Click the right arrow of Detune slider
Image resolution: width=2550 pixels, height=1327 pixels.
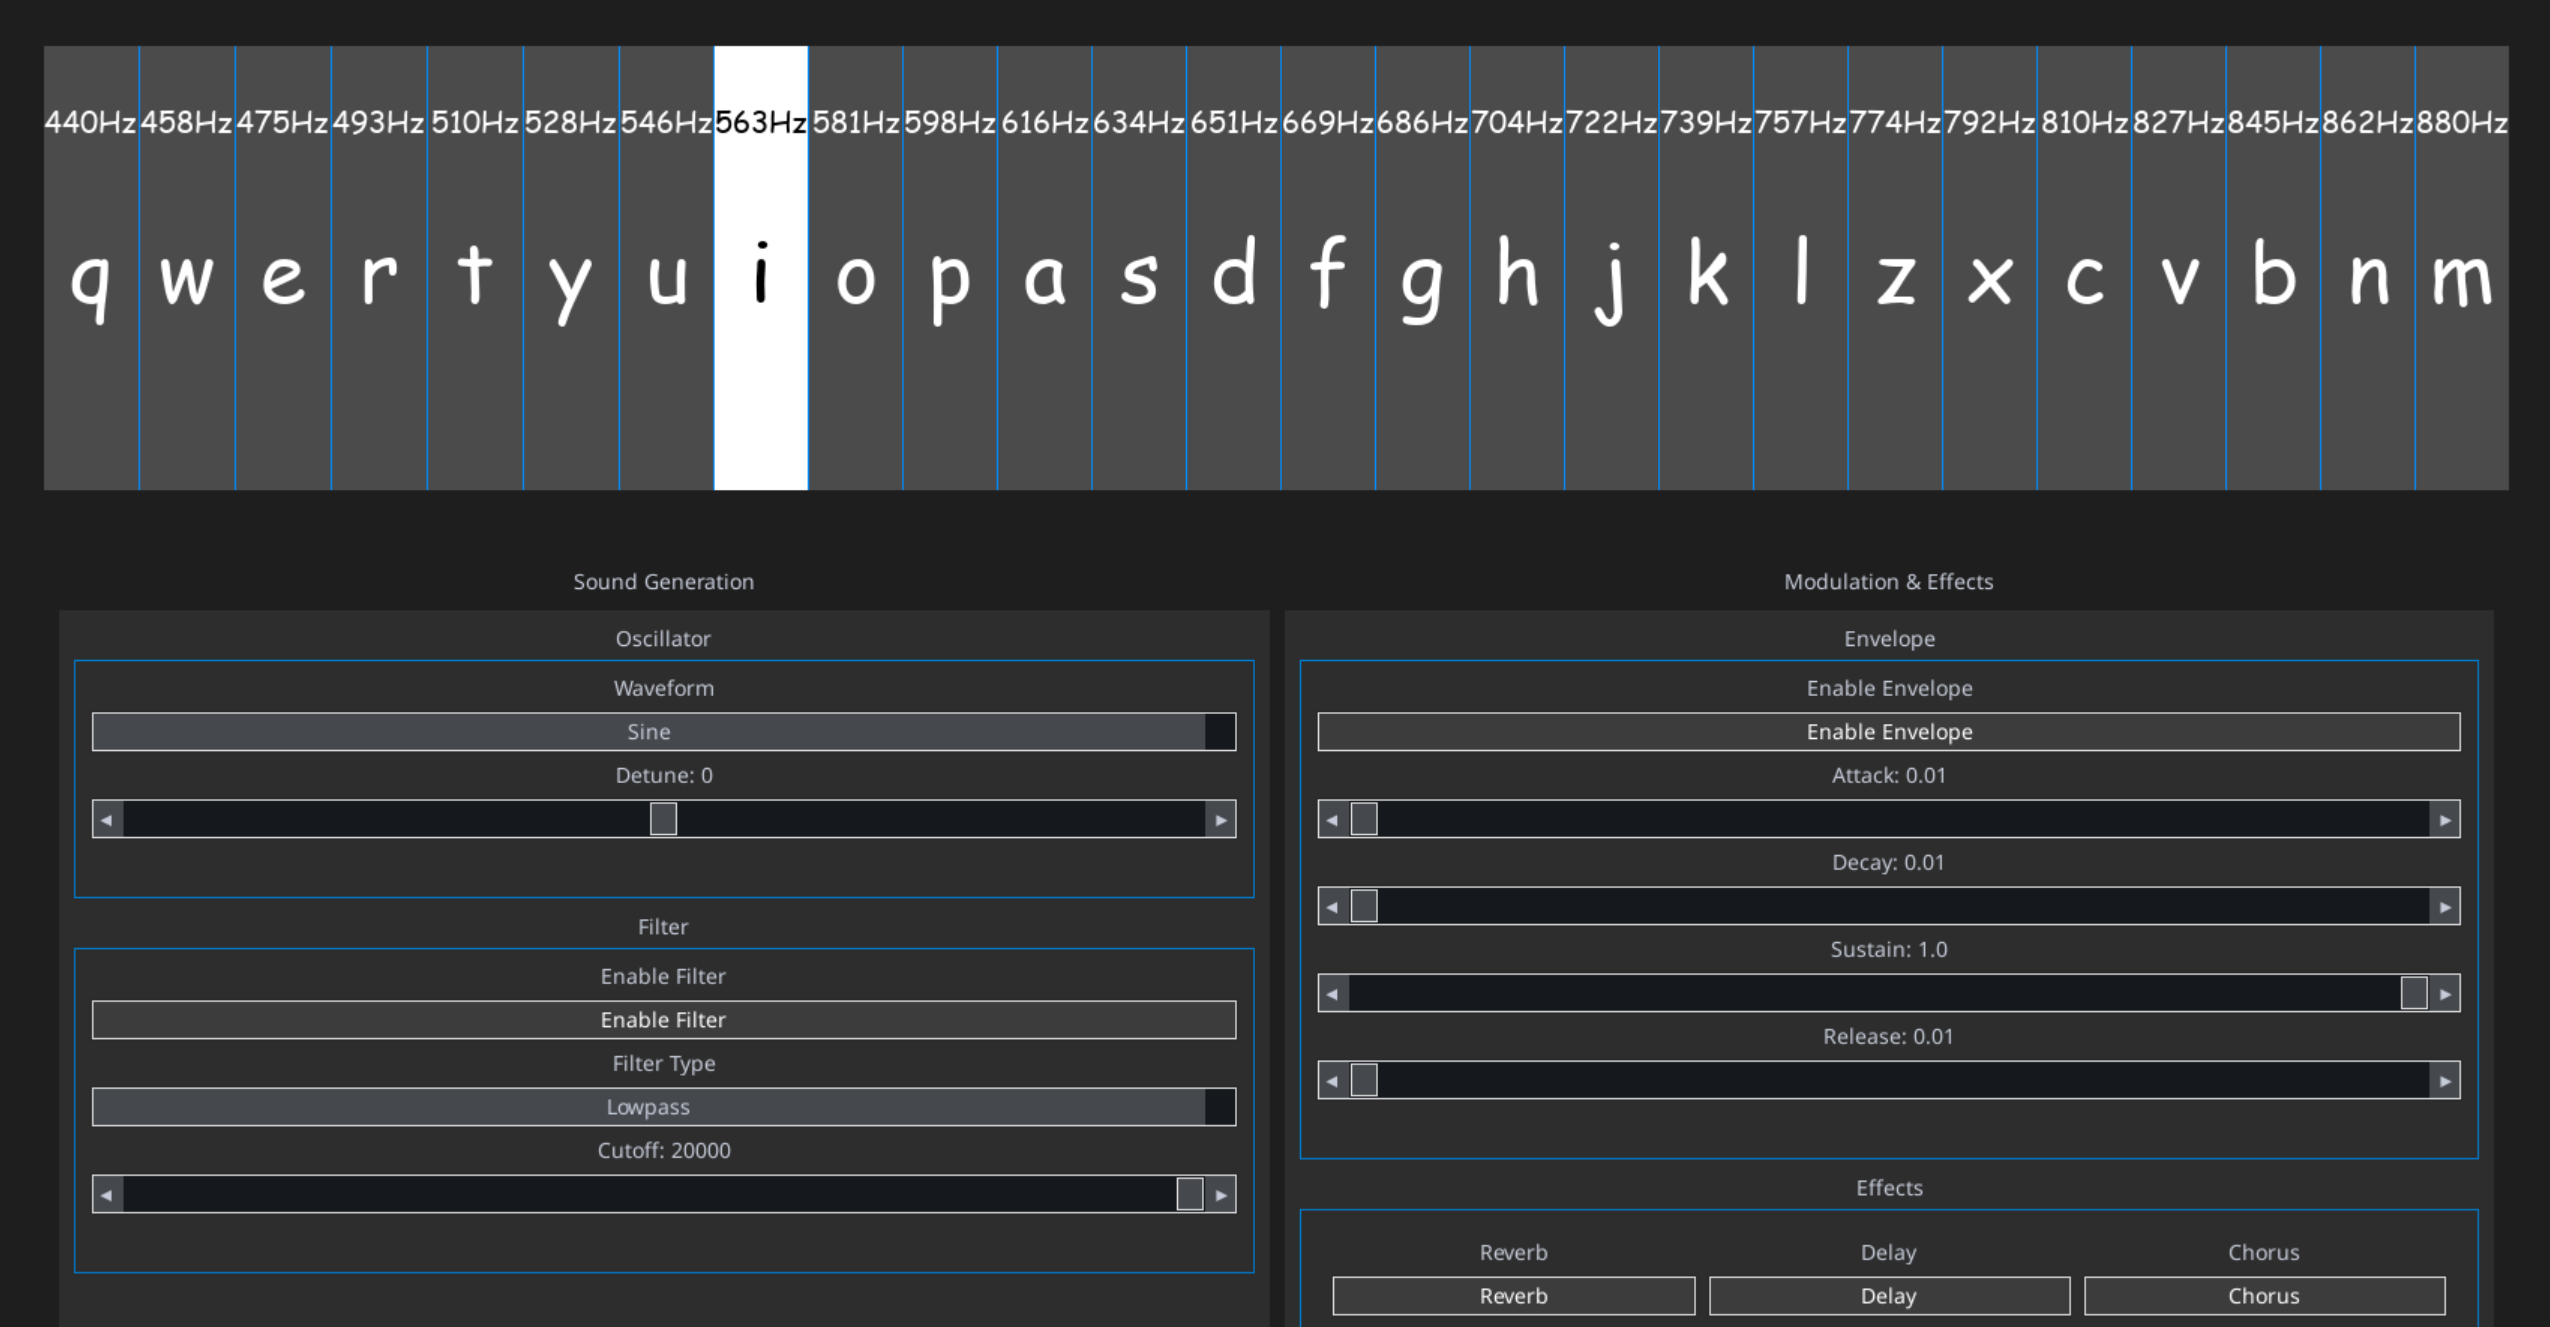[1220, 819]
